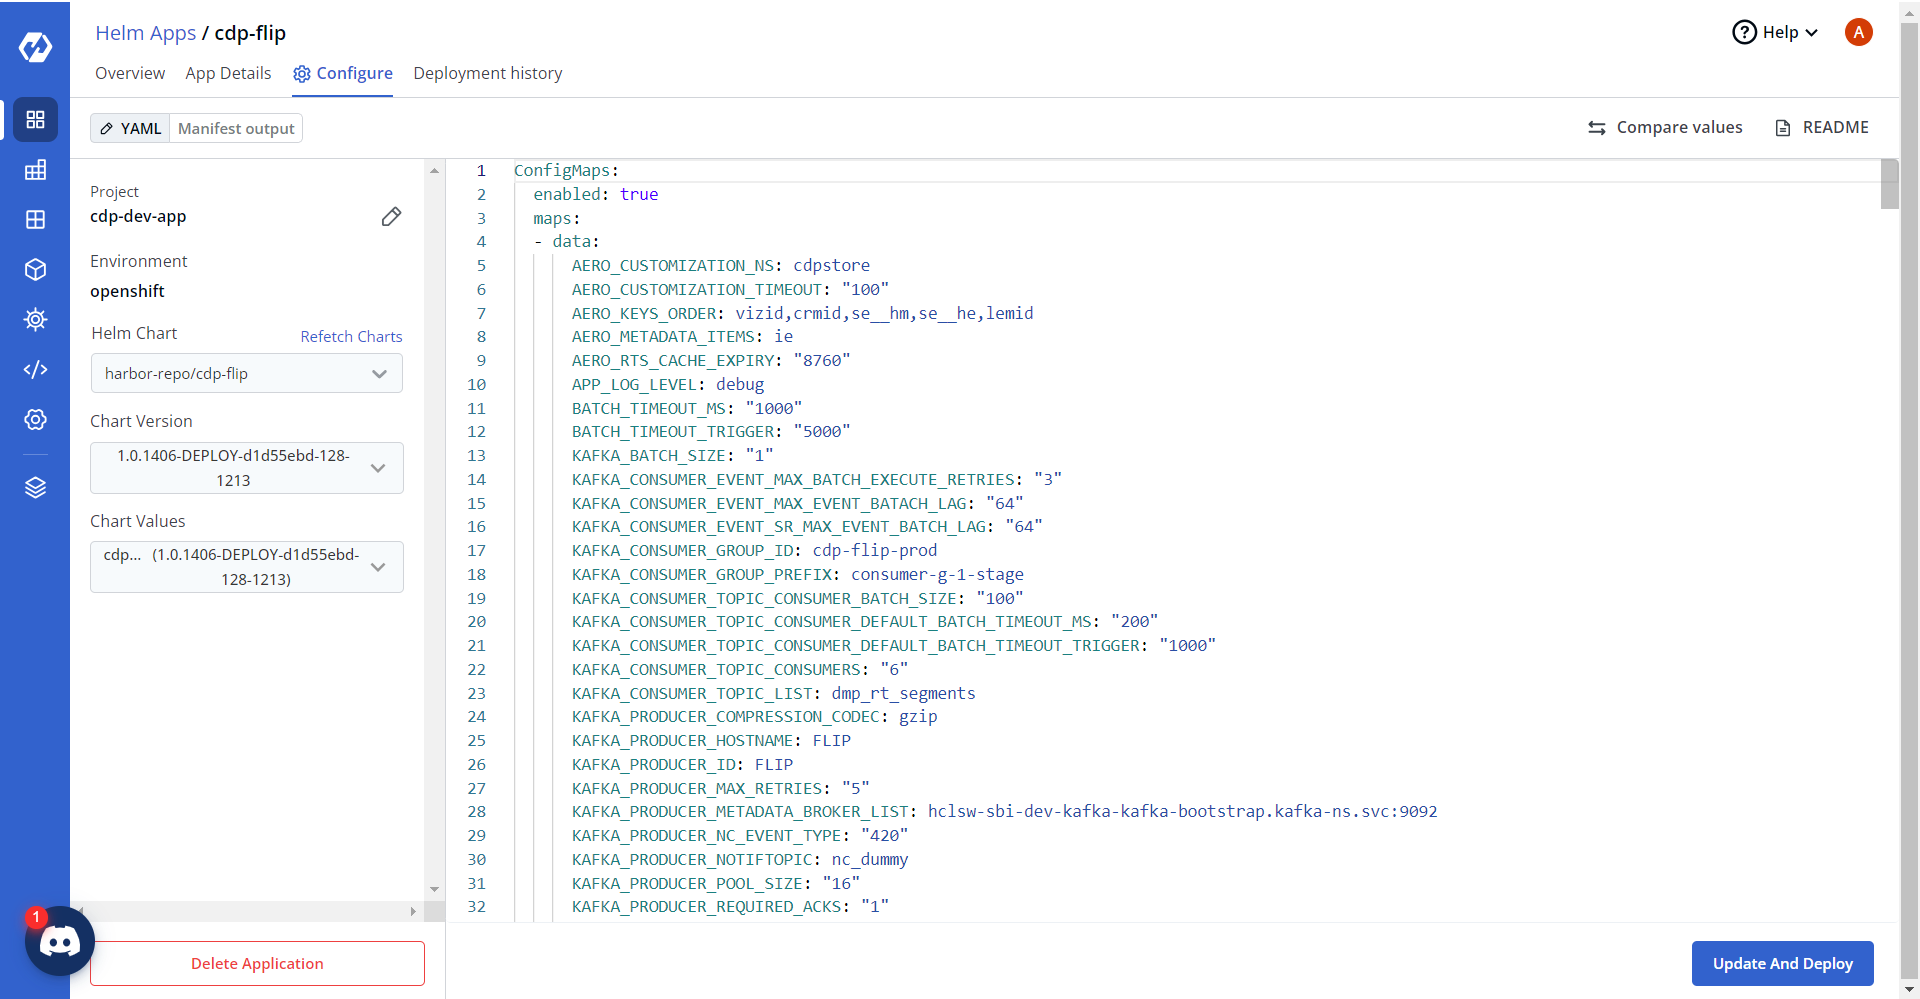Click the code brackets icon in sidebar
Image resolution: width=1920 pixels, height=999 pixels.
(x=35, y=370)
